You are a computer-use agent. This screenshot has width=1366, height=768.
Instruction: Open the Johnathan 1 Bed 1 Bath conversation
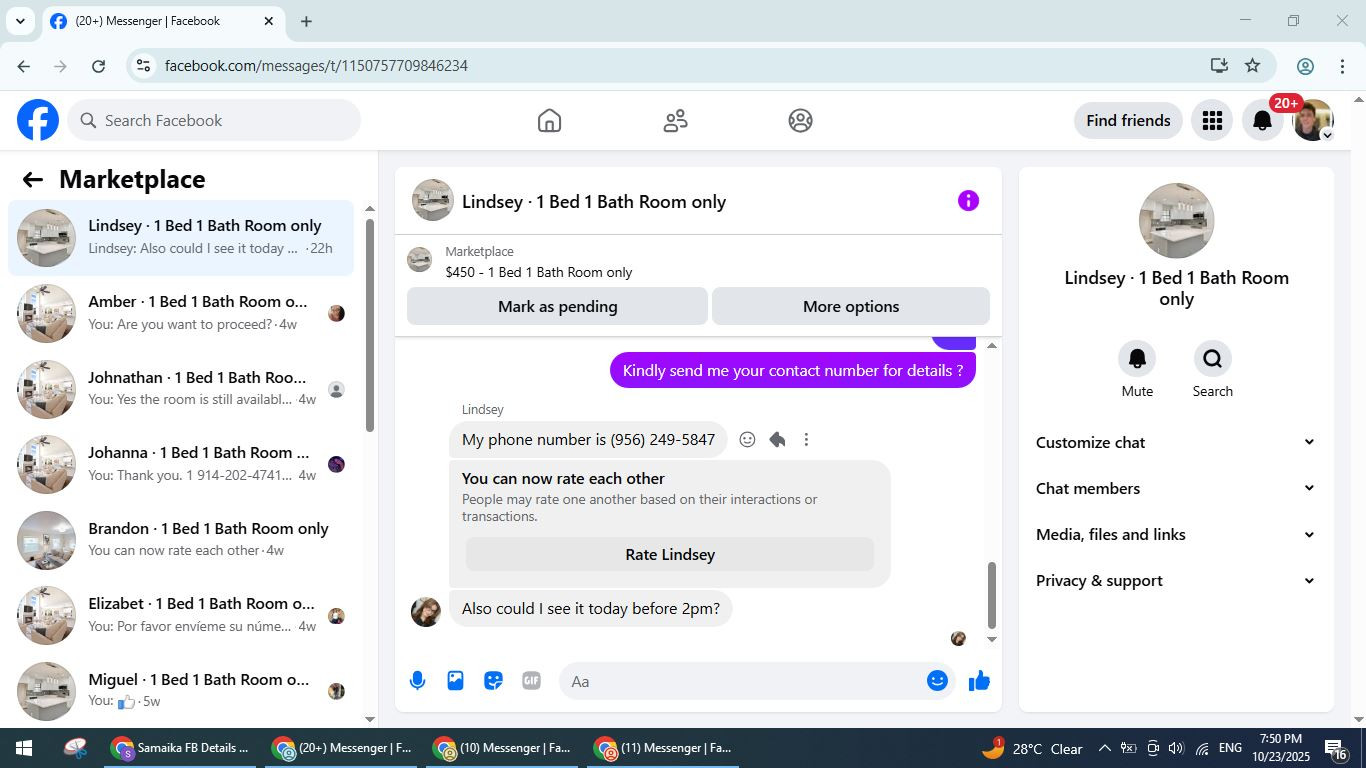coord(181,389)
